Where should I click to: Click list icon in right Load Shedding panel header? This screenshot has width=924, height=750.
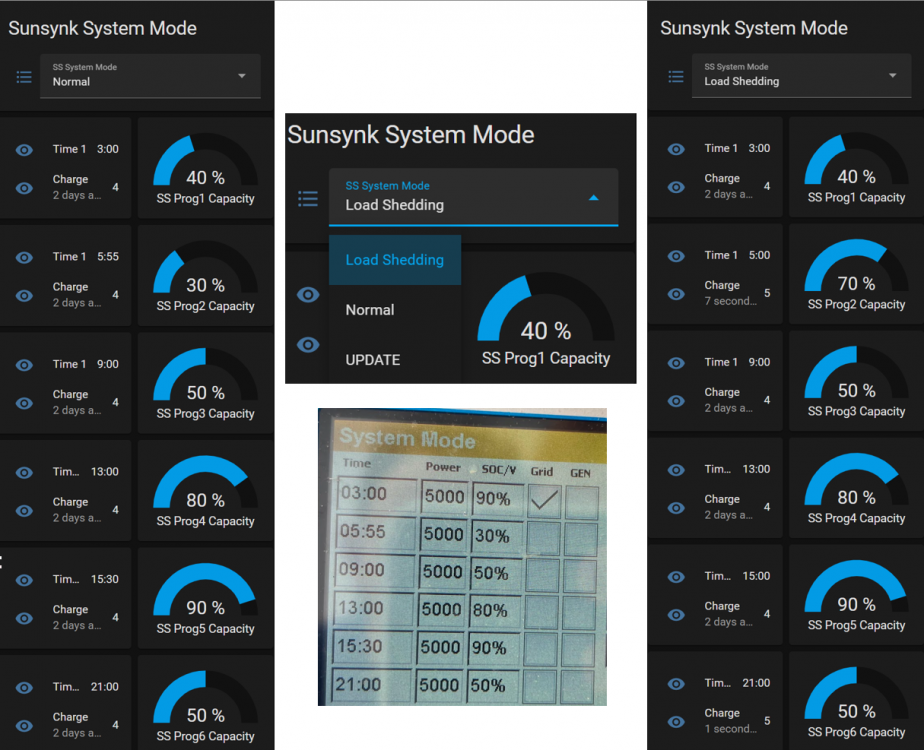pyautogui.click(x=676, y=76)
